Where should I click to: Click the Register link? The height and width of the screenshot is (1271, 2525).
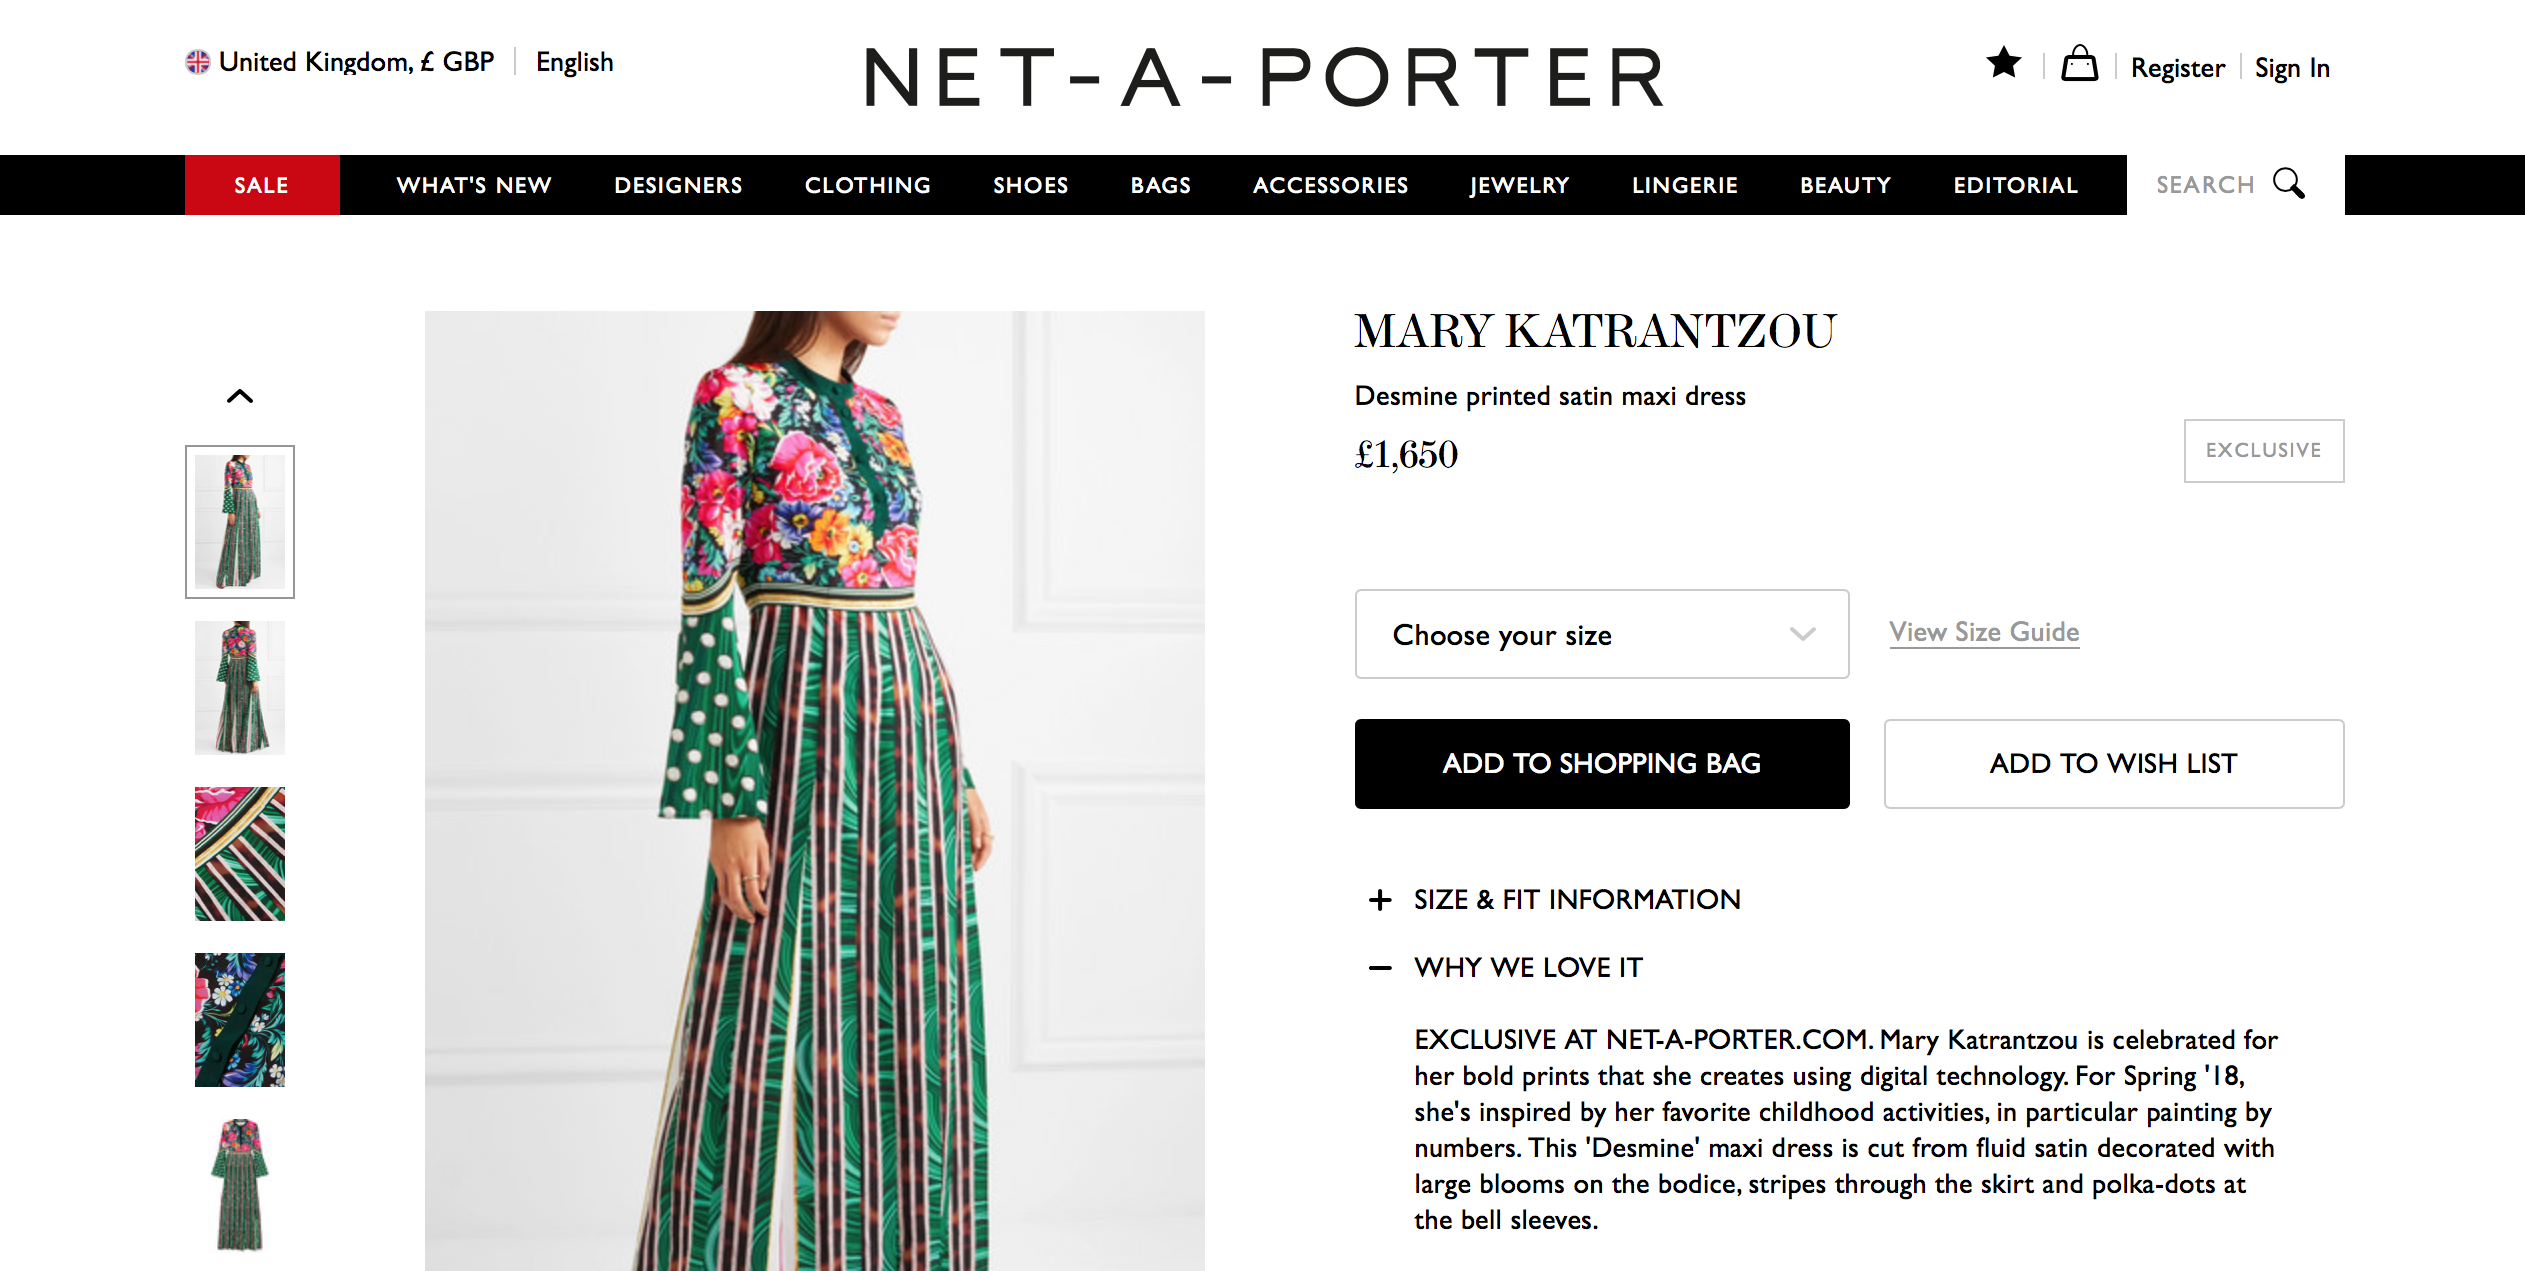pos(2177,68)
